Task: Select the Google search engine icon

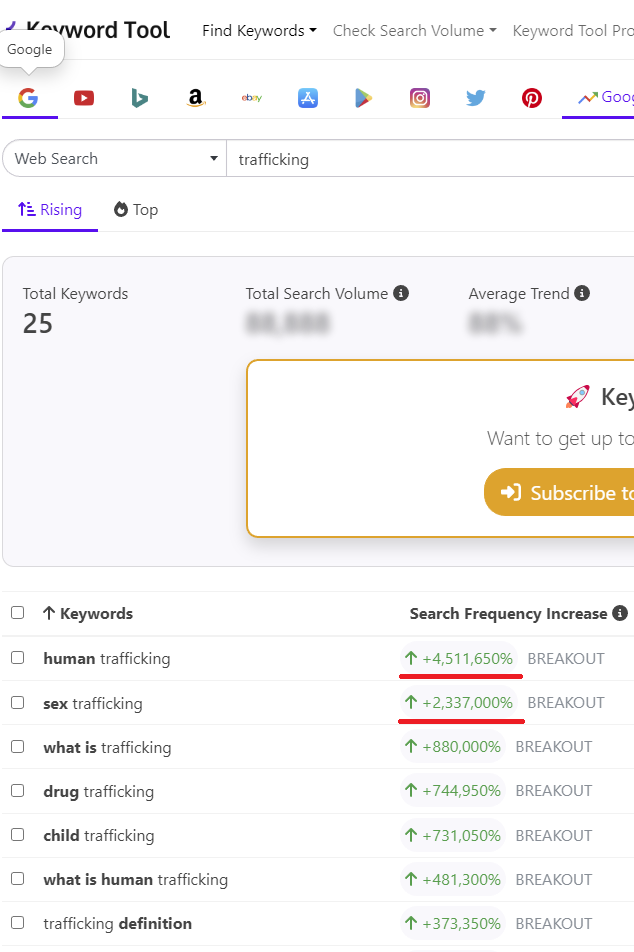Action: [28, 98]
